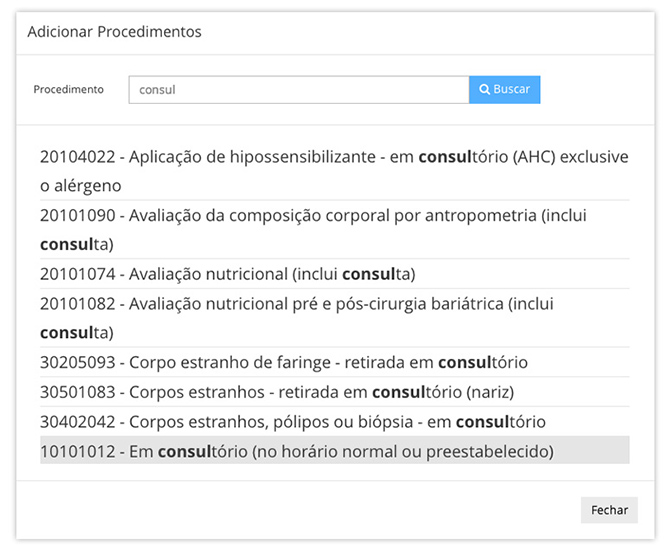Click the 'consul' text in search box
The height and width of the screenshot is (552, 670).
(x=157, y=90)
